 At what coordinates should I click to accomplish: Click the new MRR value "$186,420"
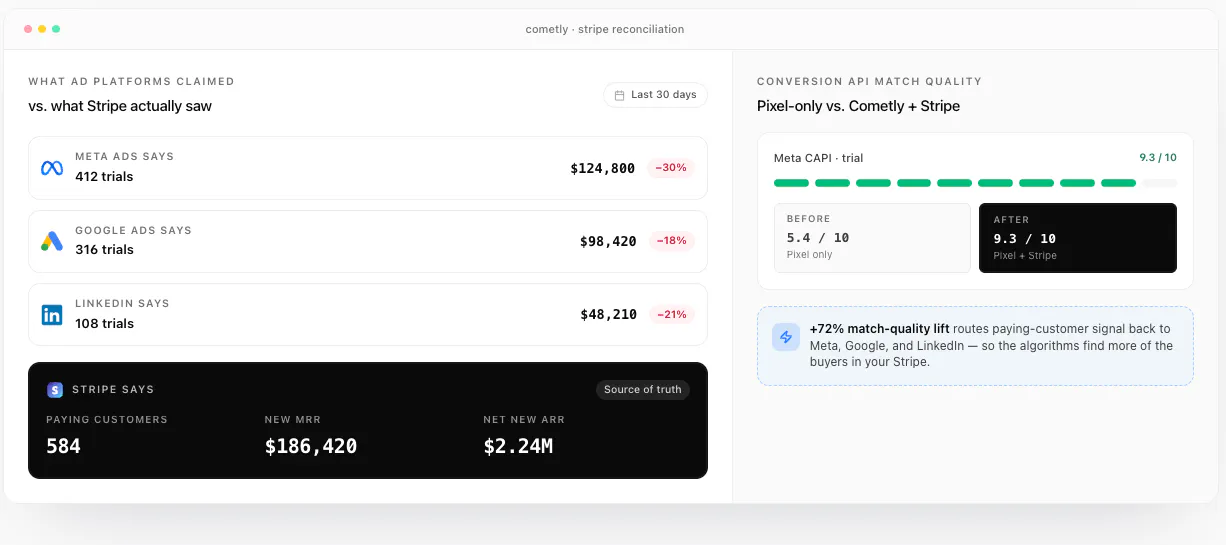311,446
